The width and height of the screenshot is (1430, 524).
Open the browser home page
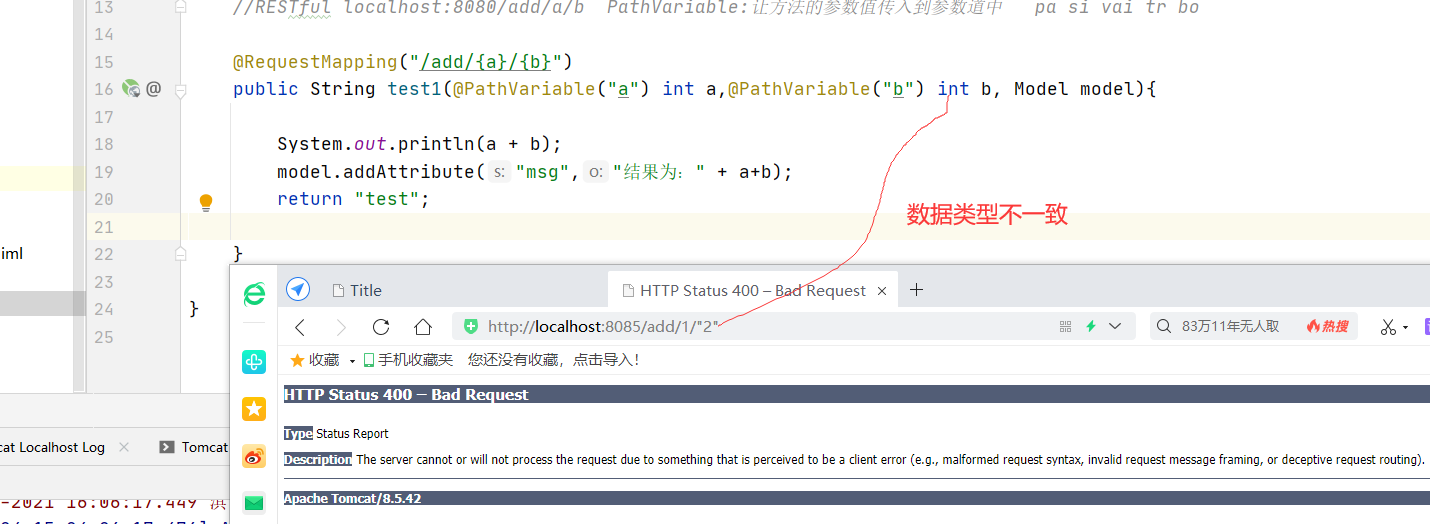[423, 327]
